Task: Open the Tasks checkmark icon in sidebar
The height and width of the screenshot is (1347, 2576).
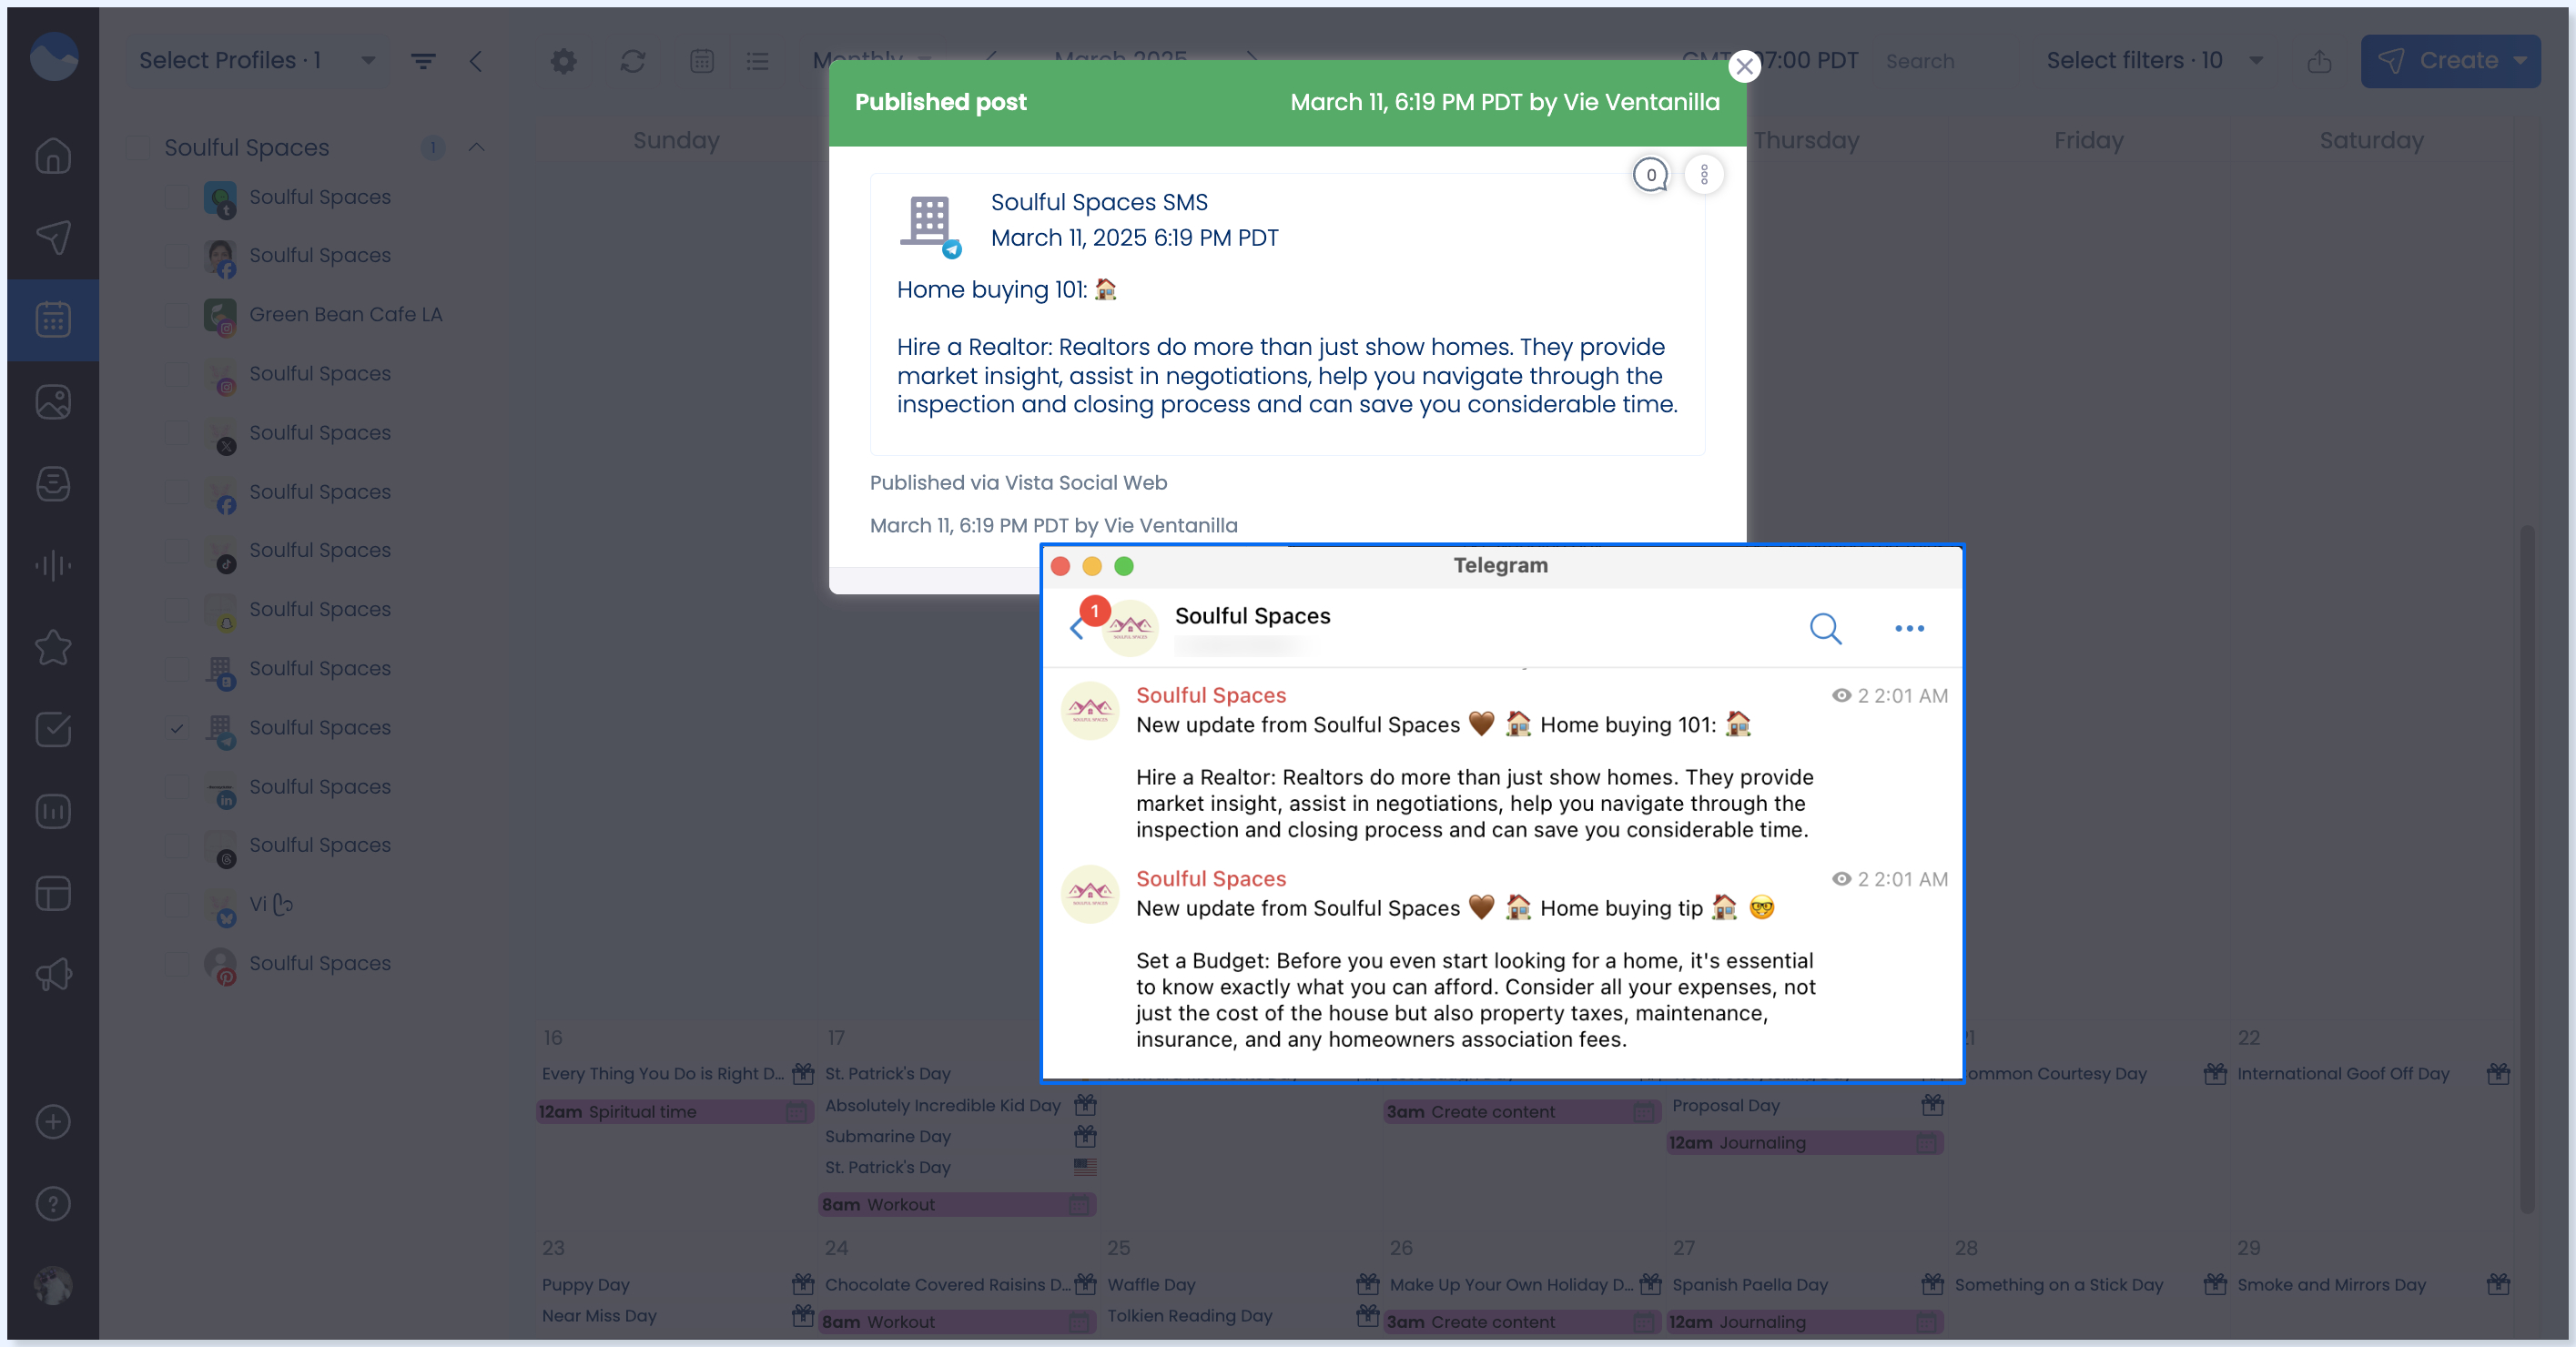Action: click(x=53, y=729)
